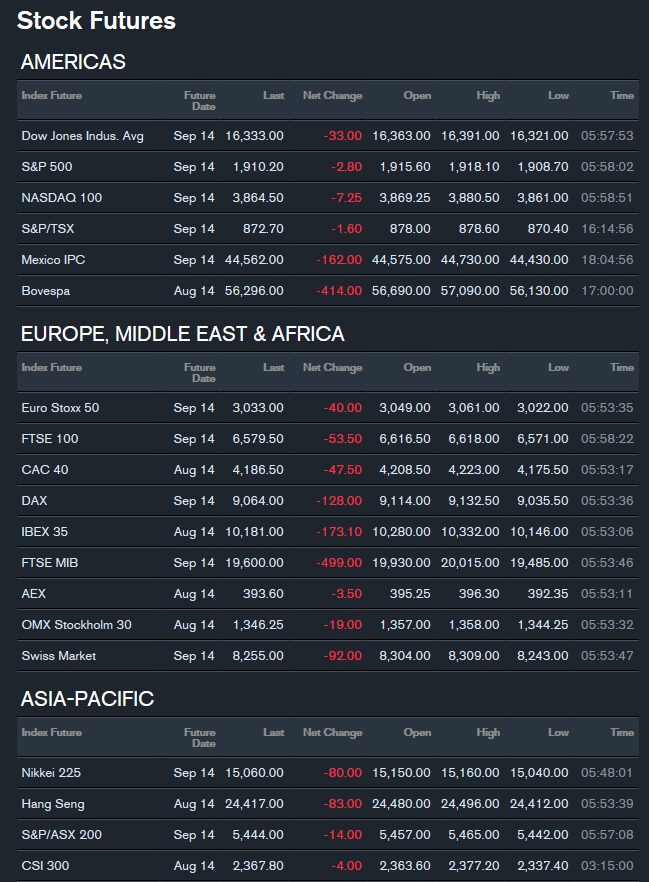Viewport: 649px width, 882px height.
Task: Click the Time header in Europe table
Action: click(x=622, y=367)
